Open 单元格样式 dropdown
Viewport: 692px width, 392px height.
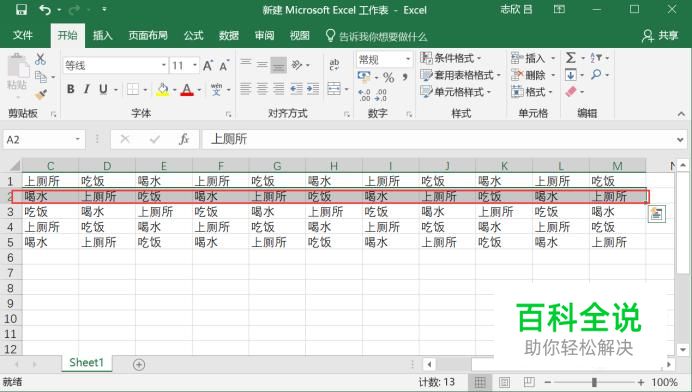click(x=455, y=92)
